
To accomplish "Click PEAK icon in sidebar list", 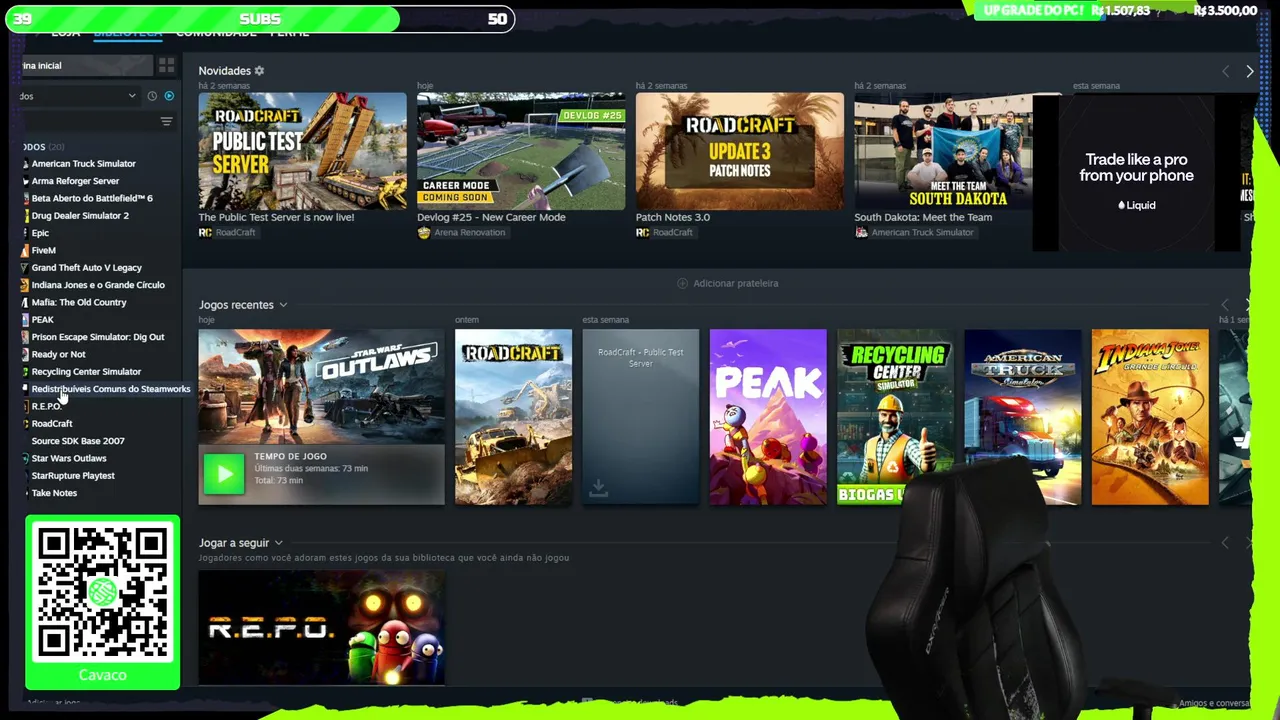I will click(25, 320).
